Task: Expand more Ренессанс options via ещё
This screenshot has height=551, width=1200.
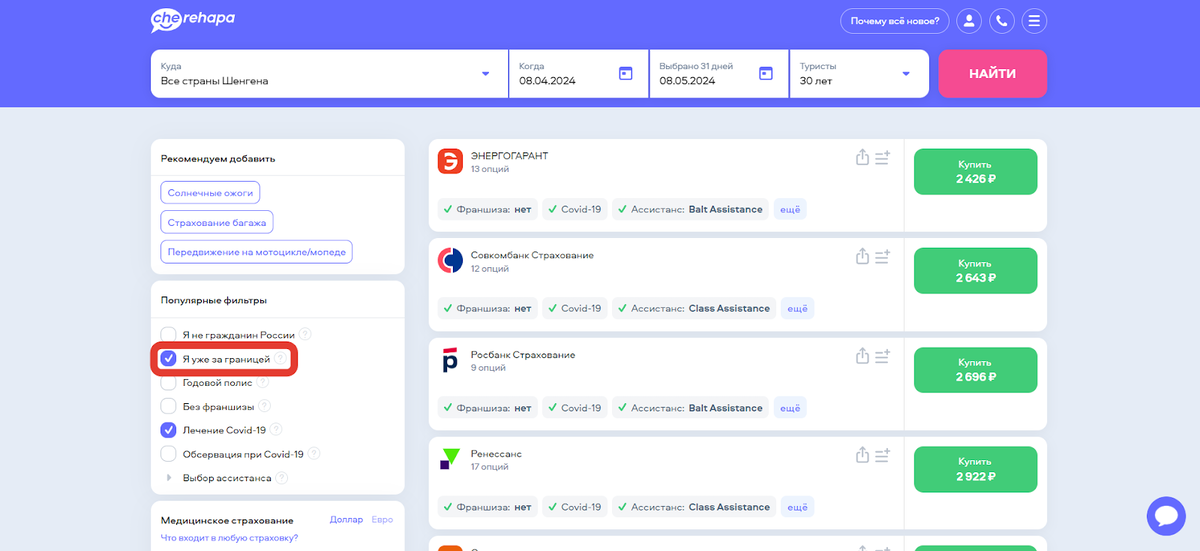Action: tap(797, 507)
